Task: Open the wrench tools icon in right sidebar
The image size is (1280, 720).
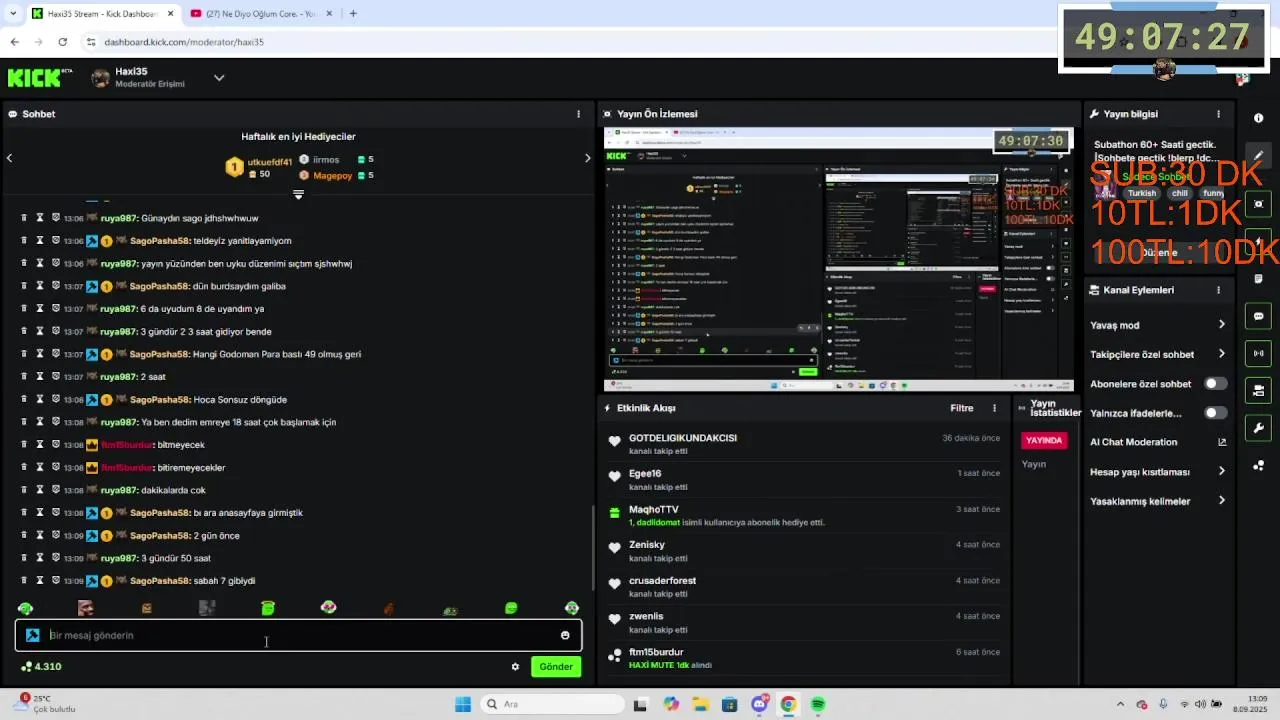Action: click(1258, 428)
